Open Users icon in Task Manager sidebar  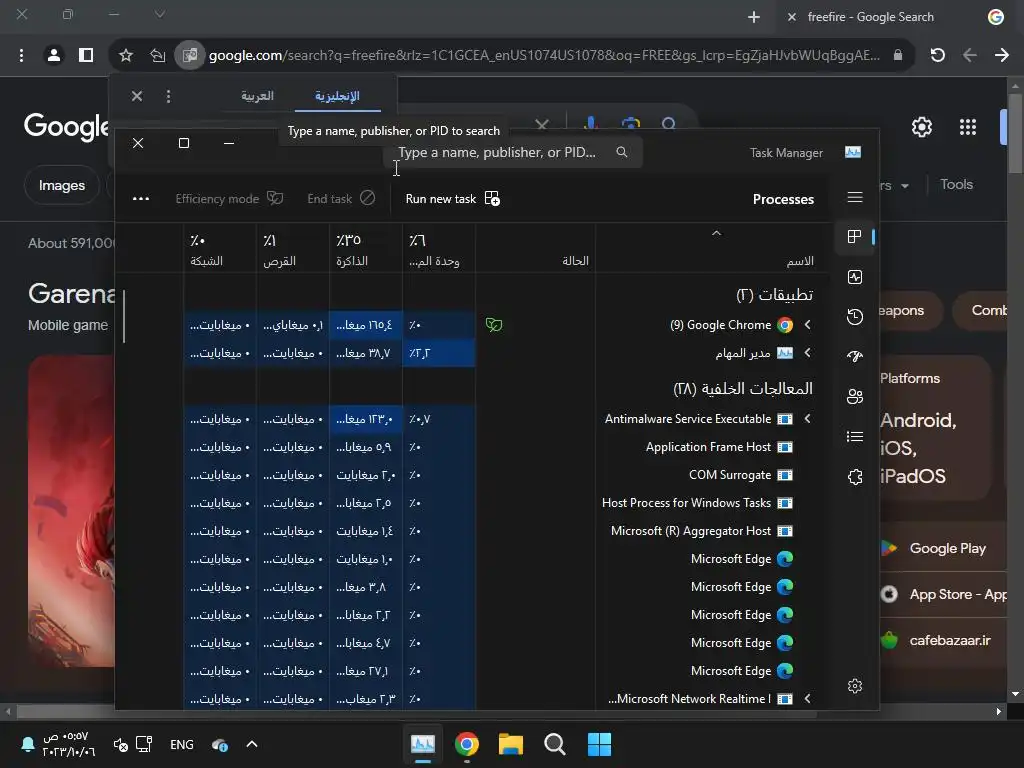[x=854, y=396]
